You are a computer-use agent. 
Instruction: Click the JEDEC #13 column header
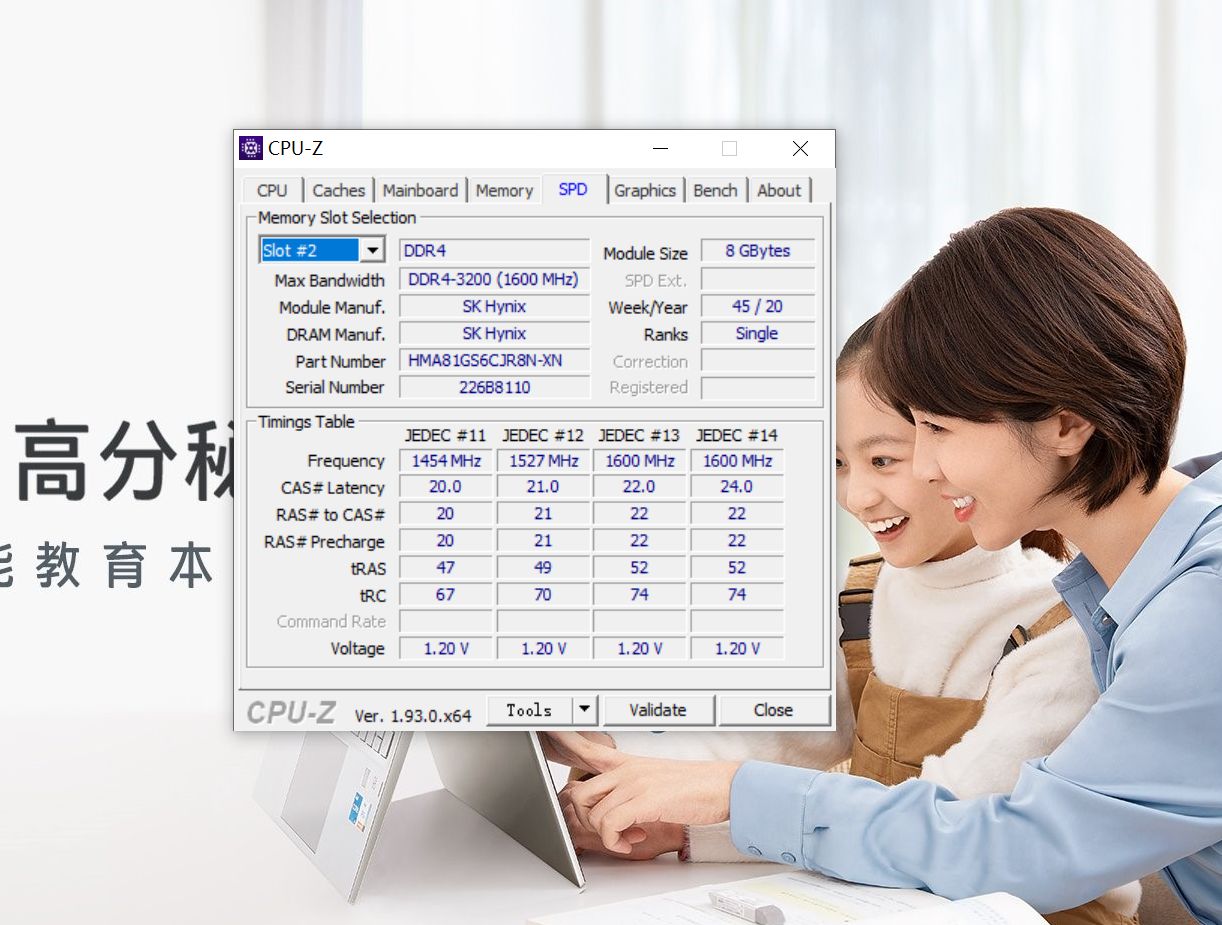tap(639, 435)
